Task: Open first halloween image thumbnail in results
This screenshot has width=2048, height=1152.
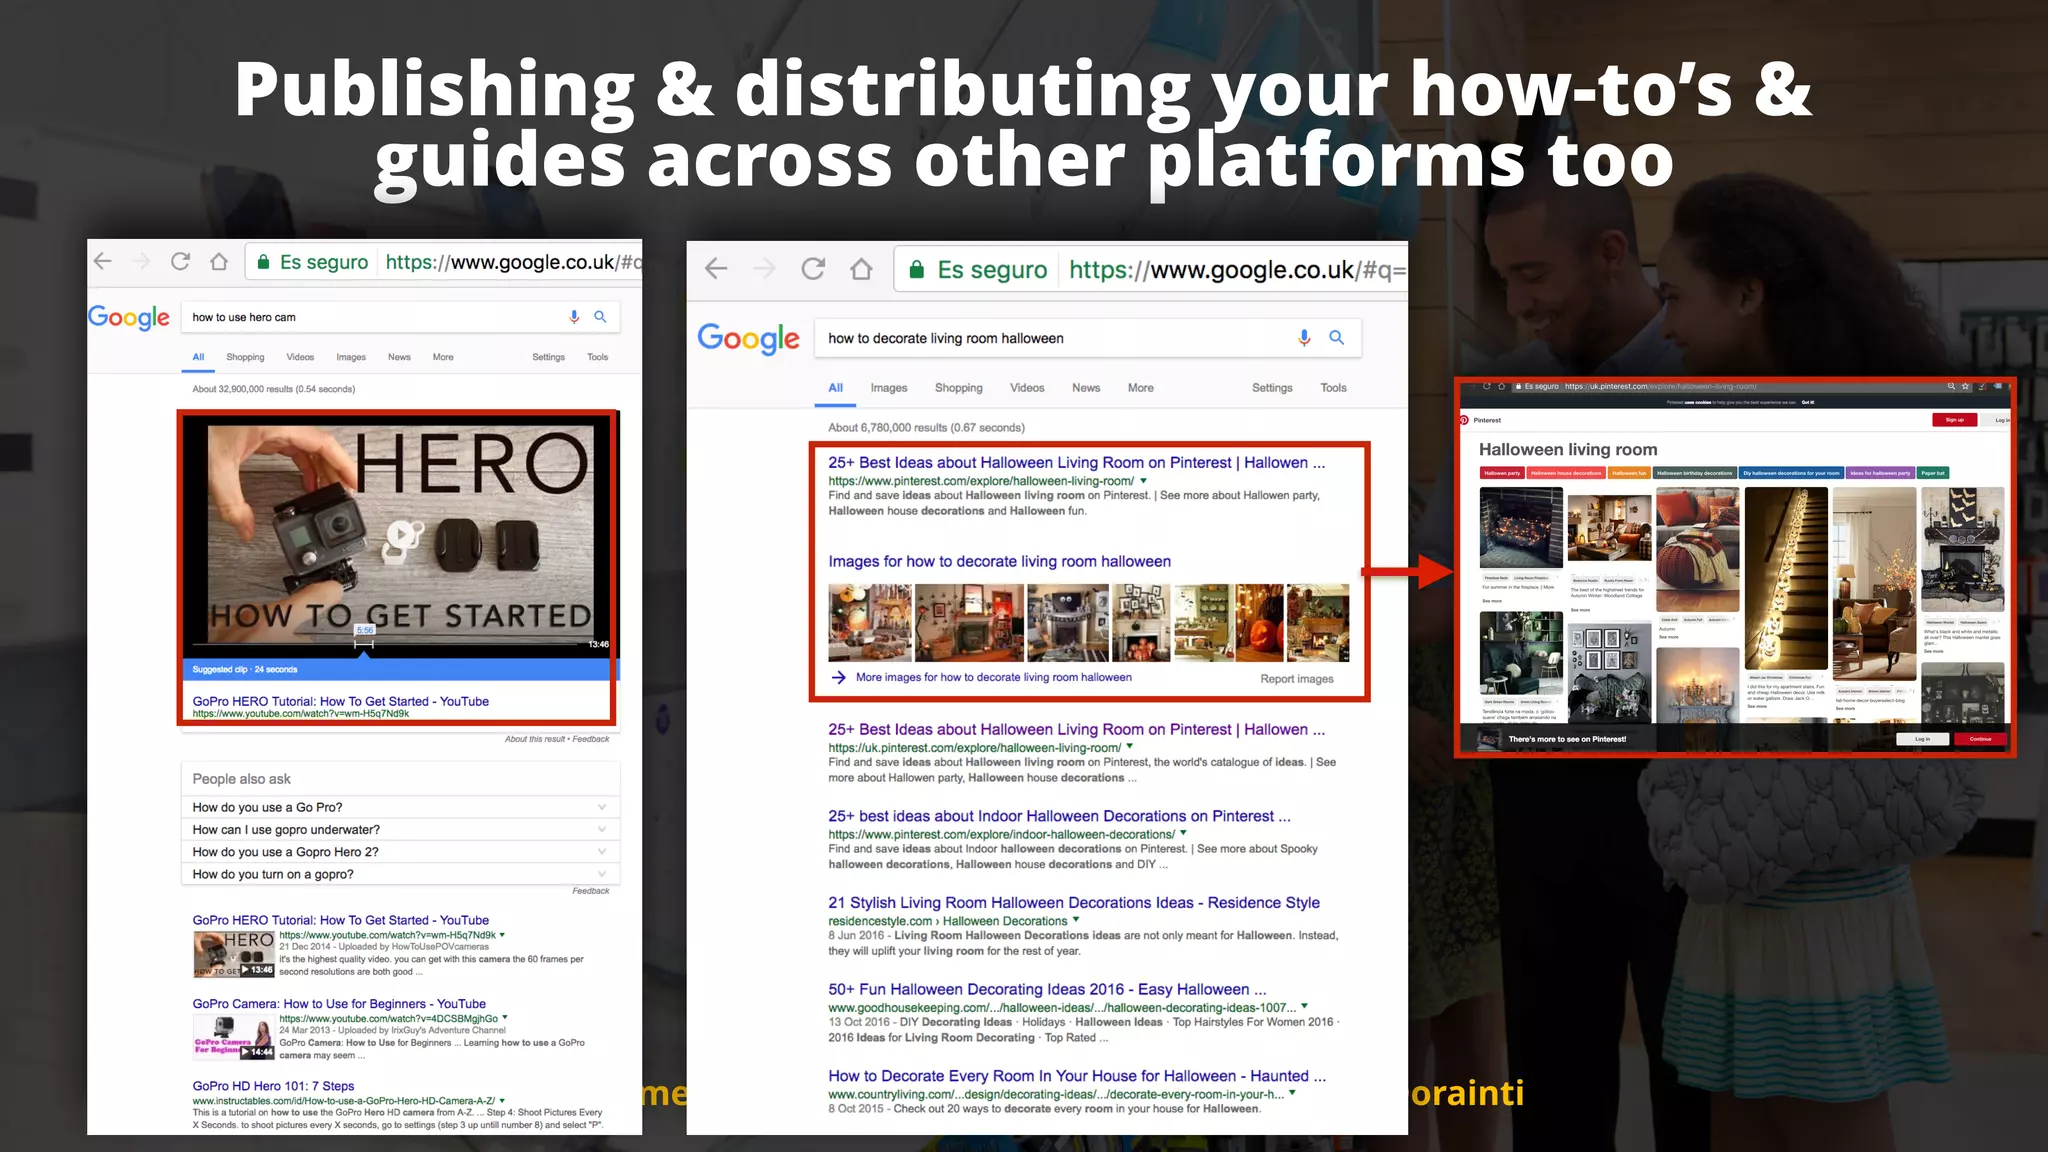Action: [x=870, y=623]
